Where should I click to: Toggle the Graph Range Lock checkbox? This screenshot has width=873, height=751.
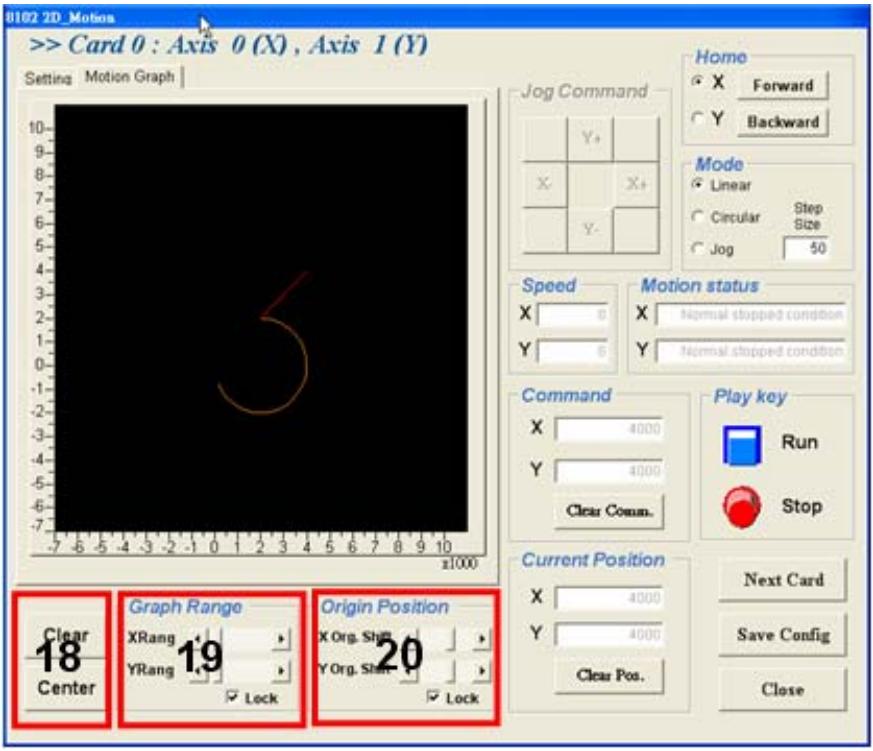(232, 696)
